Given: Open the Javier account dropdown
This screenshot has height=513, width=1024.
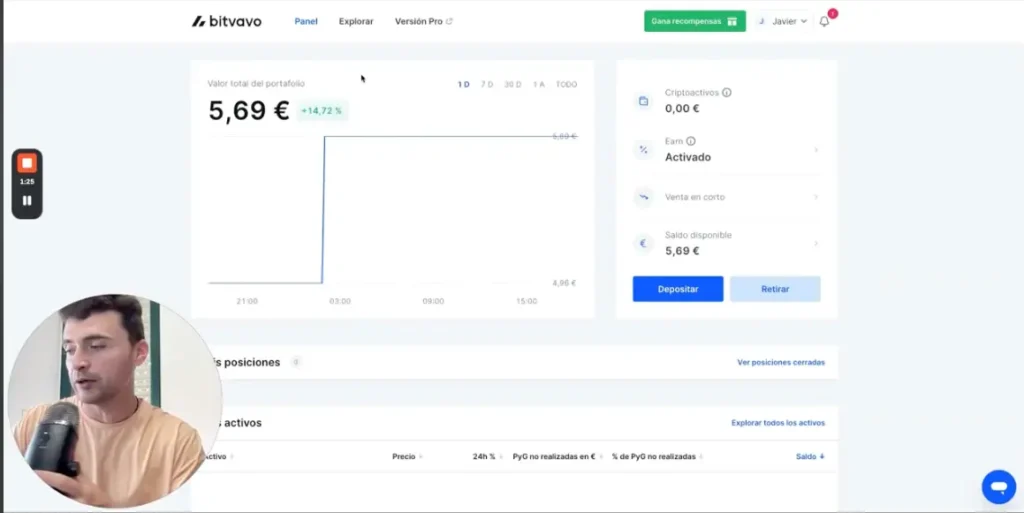Looking at the screenshot, I should (x=783, y=22).
